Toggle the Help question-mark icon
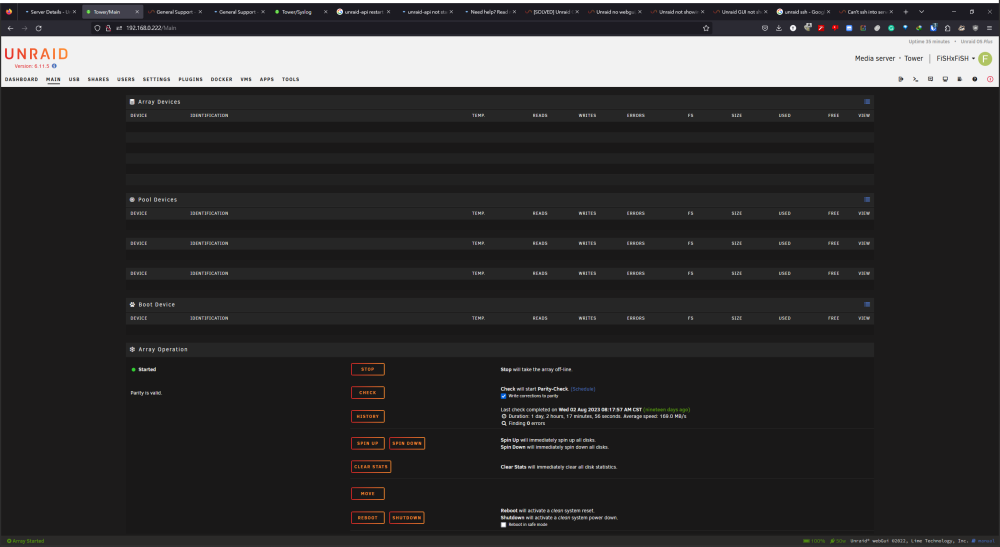 click(974, 79)
